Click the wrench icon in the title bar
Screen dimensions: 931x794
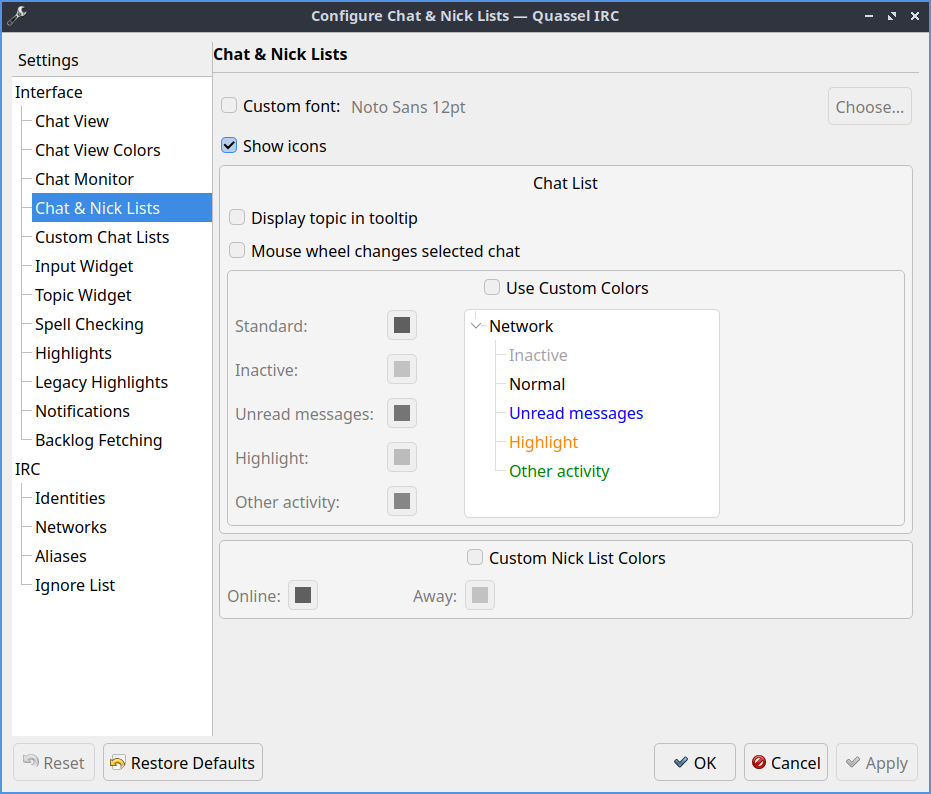(x=17, y=15)
